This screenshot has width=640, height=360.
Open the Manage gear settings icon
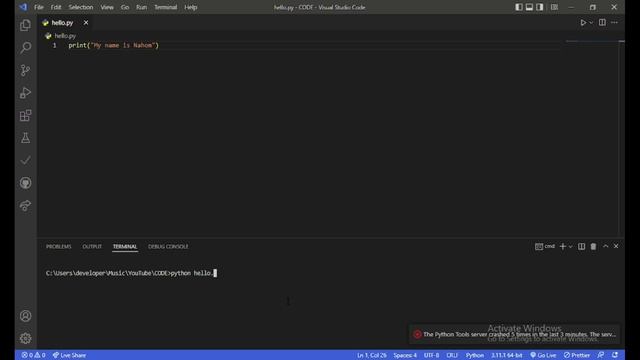(25, 338)
